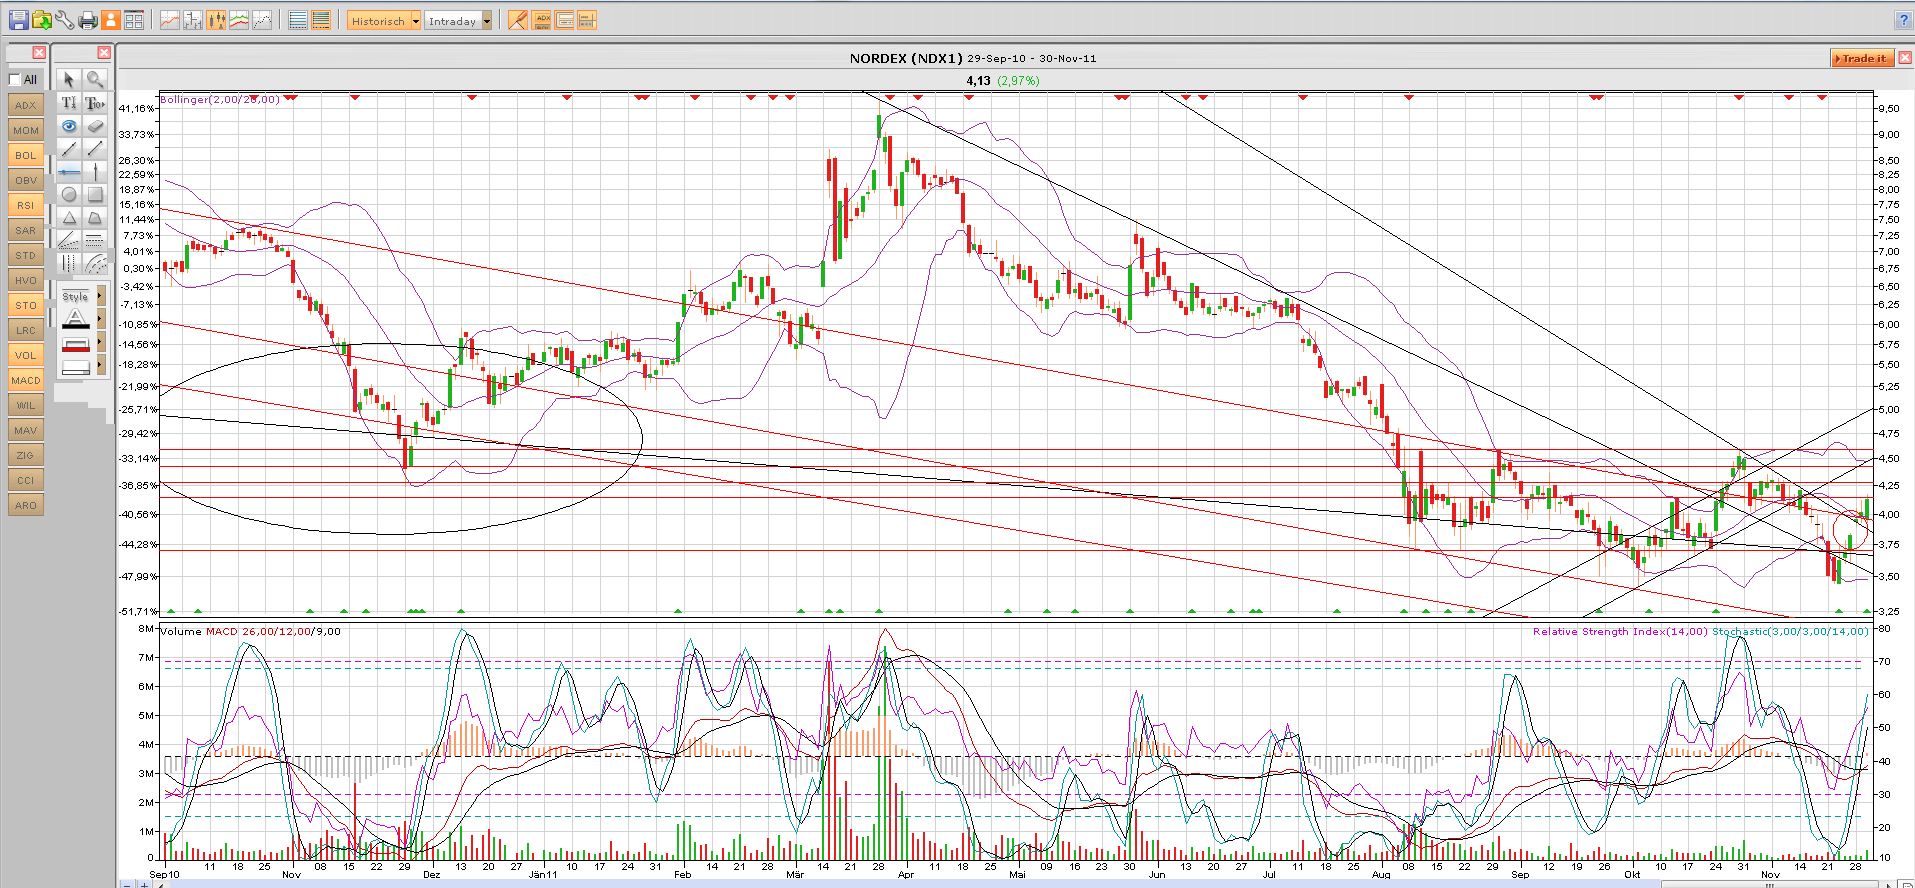Switch to dotted line chart type

click(262, 20)
